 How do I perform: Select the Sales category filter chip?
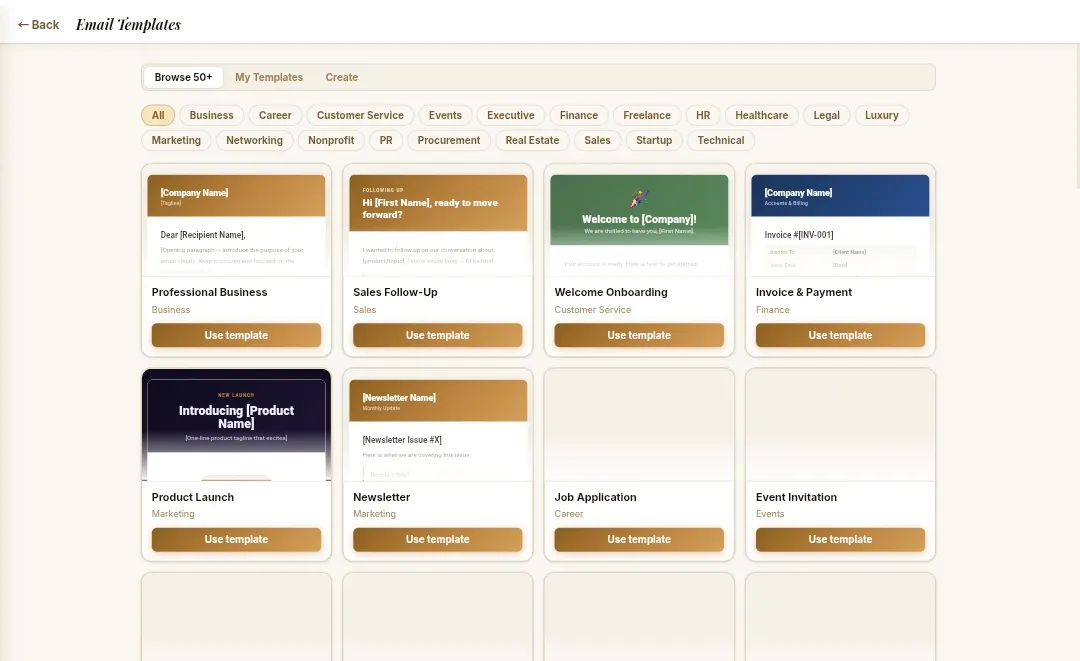pyautogui.click(x=597, y=140)
